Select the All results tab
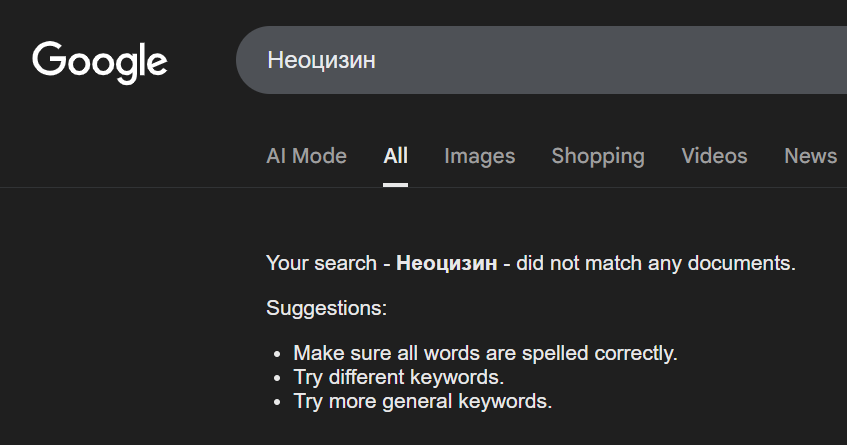The width and height of the screenshot is (847, 445). click(x=395, y=156)
